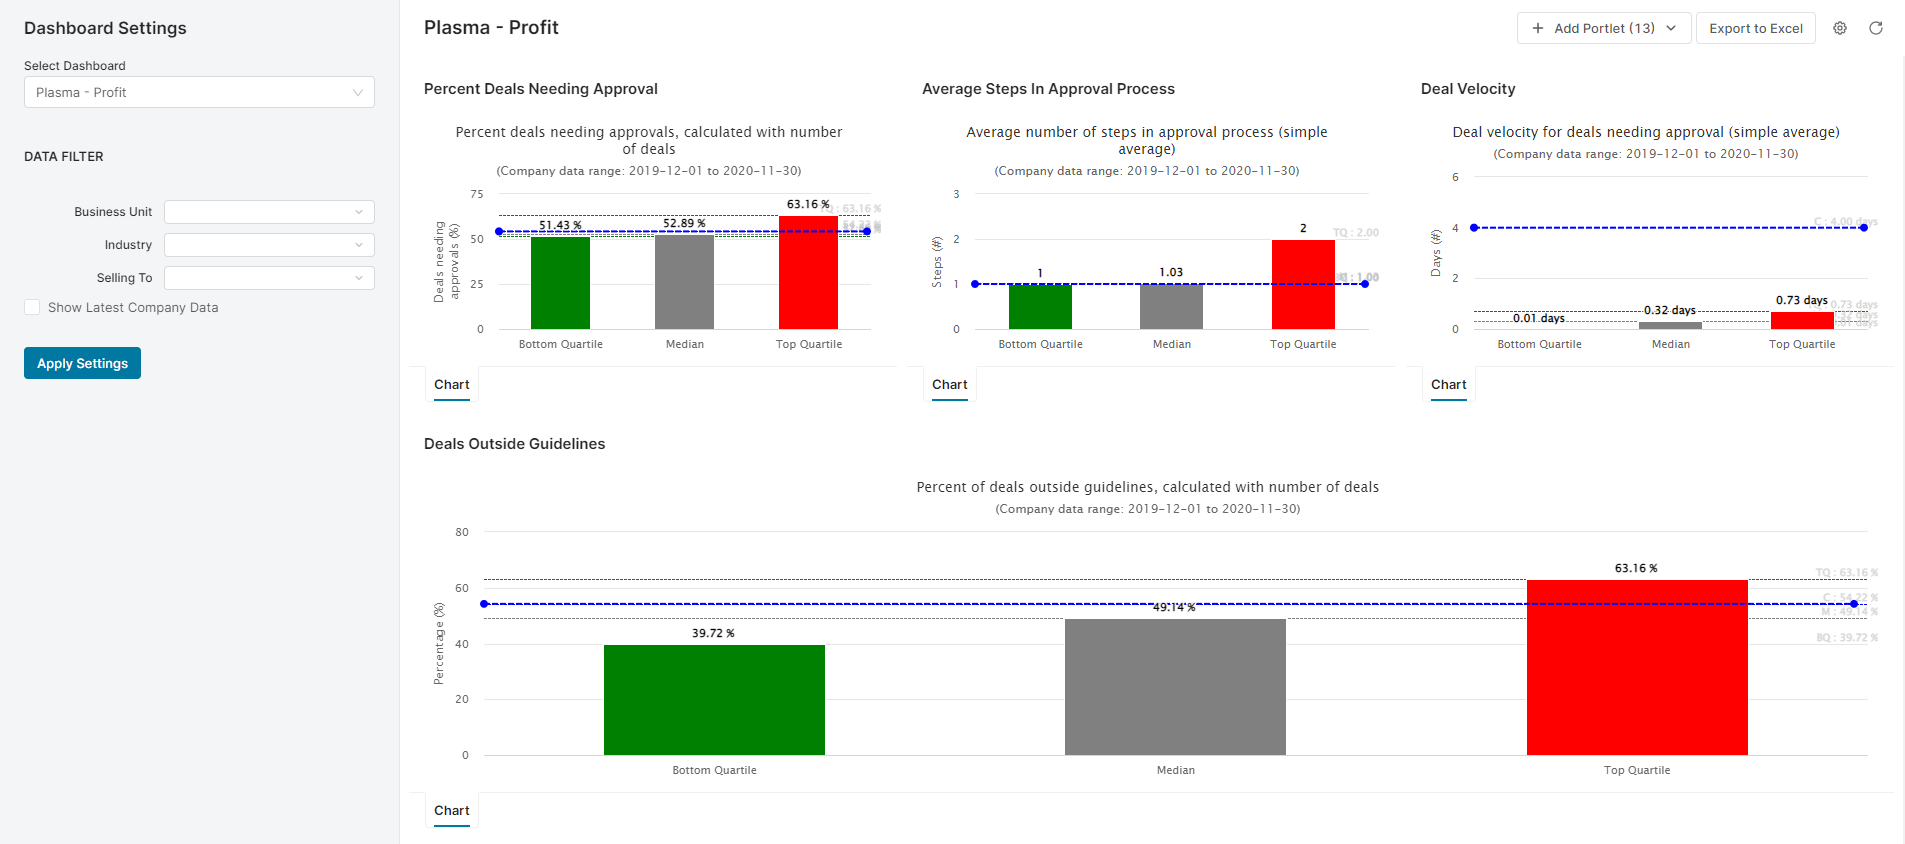Click gray Median bar in Percent Deals Needing Approval
This screenshot has height=844, width=1905.
click(684, 282)
